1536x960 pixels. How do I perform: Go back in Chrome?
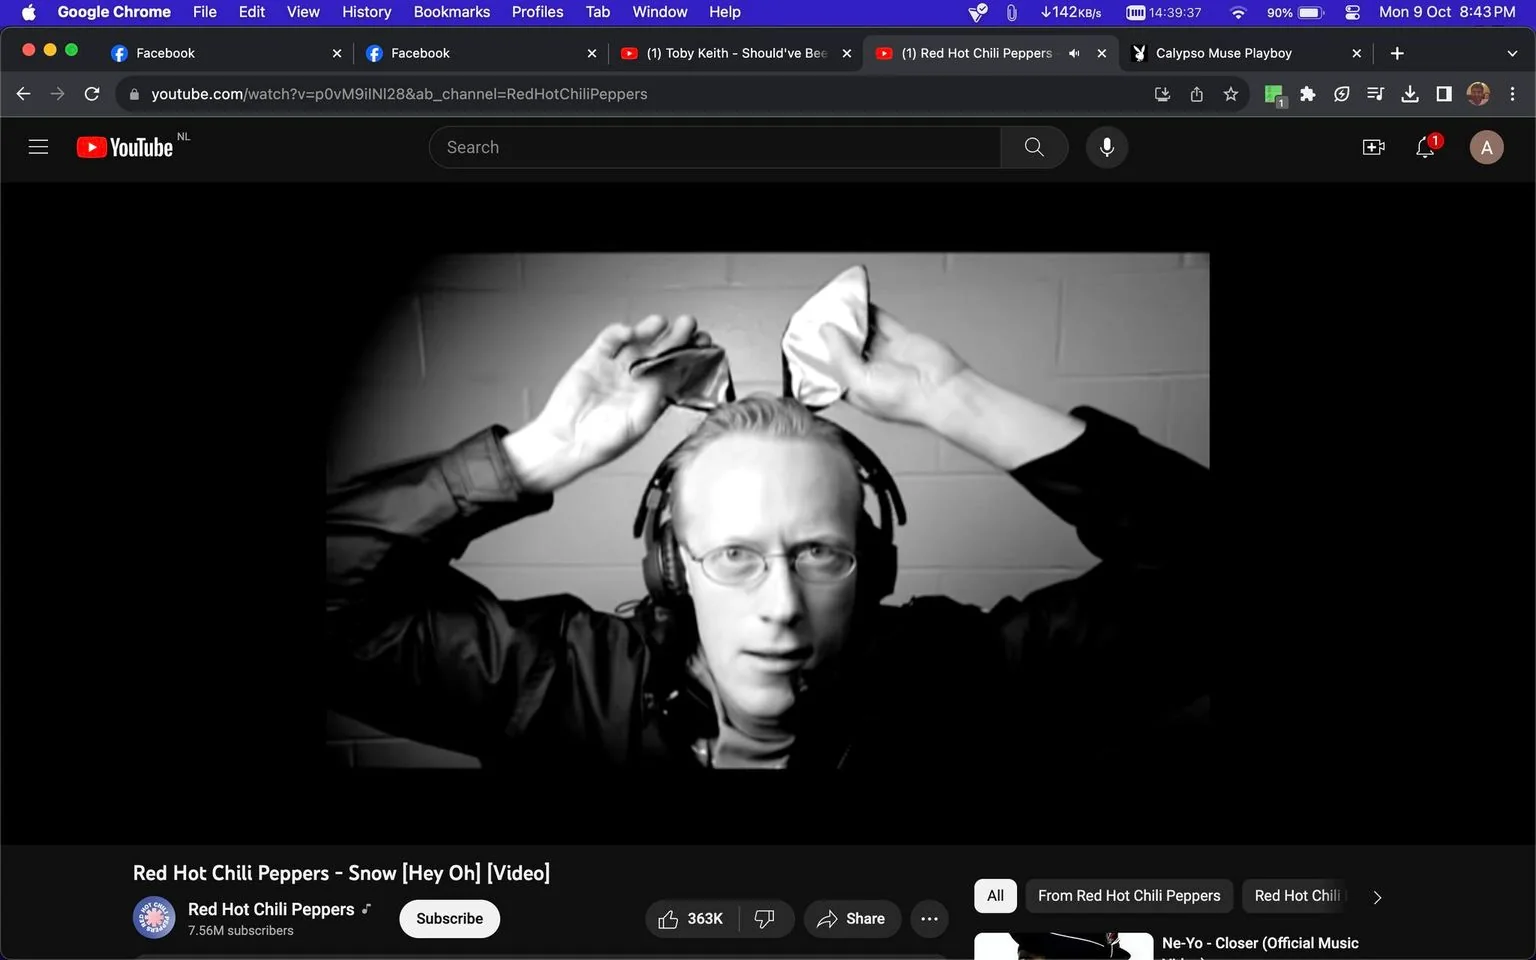tap(24, 94)
